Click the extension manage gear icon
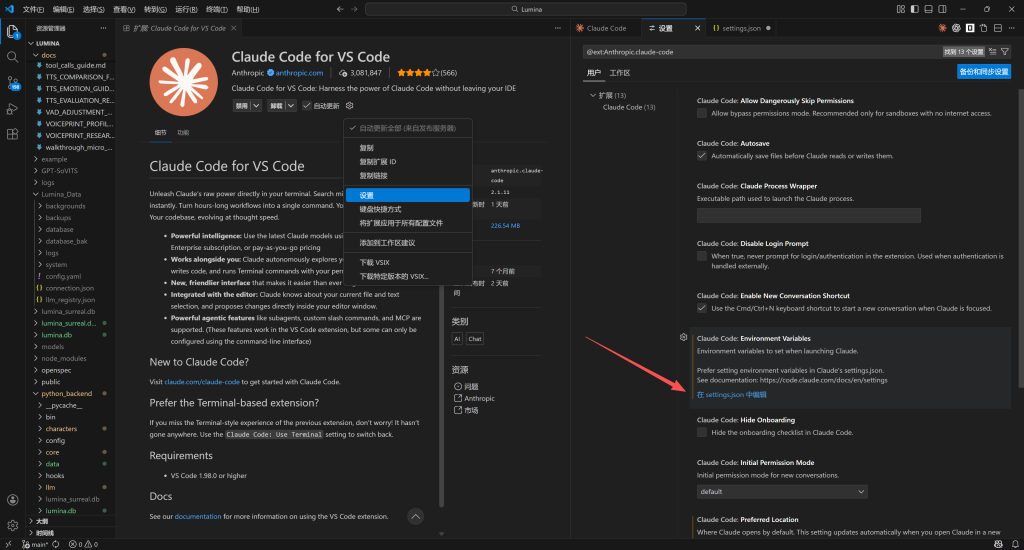The image size is (1024, 550). [349, 105]
